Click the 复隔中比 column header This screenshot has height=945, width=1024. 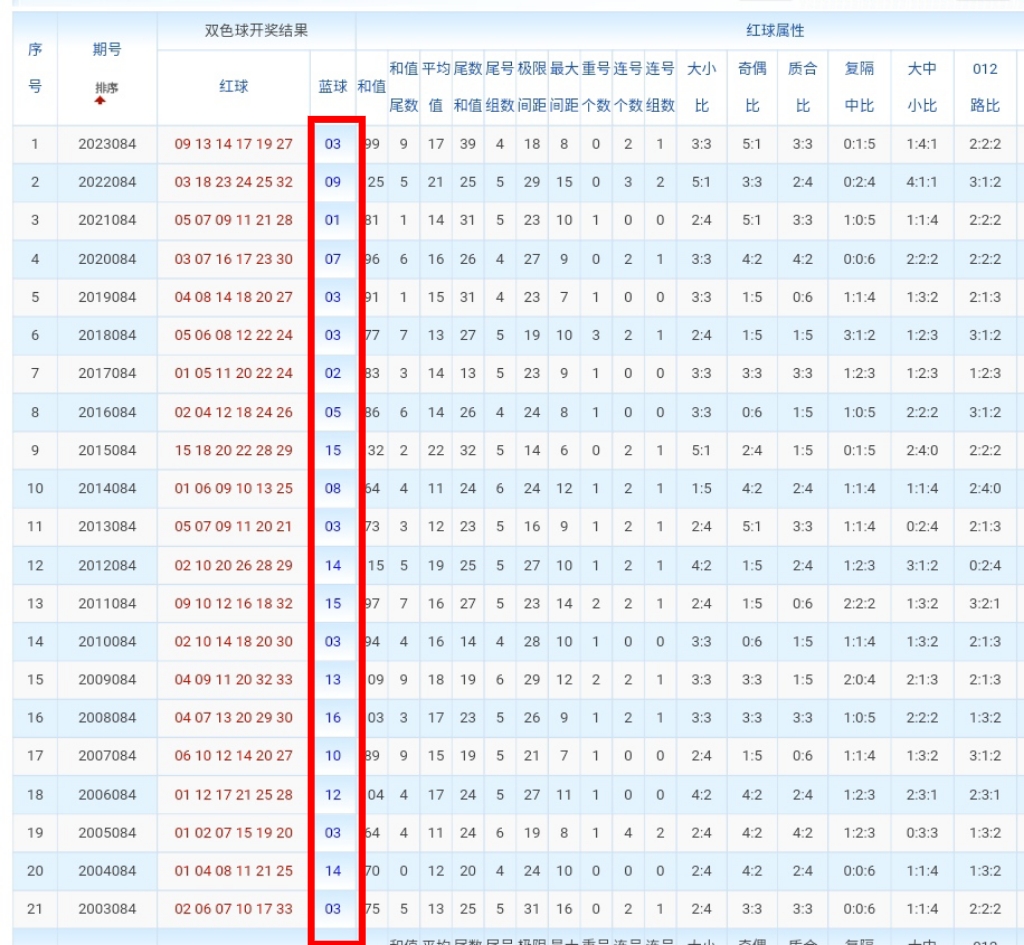[x=859, y=87]
